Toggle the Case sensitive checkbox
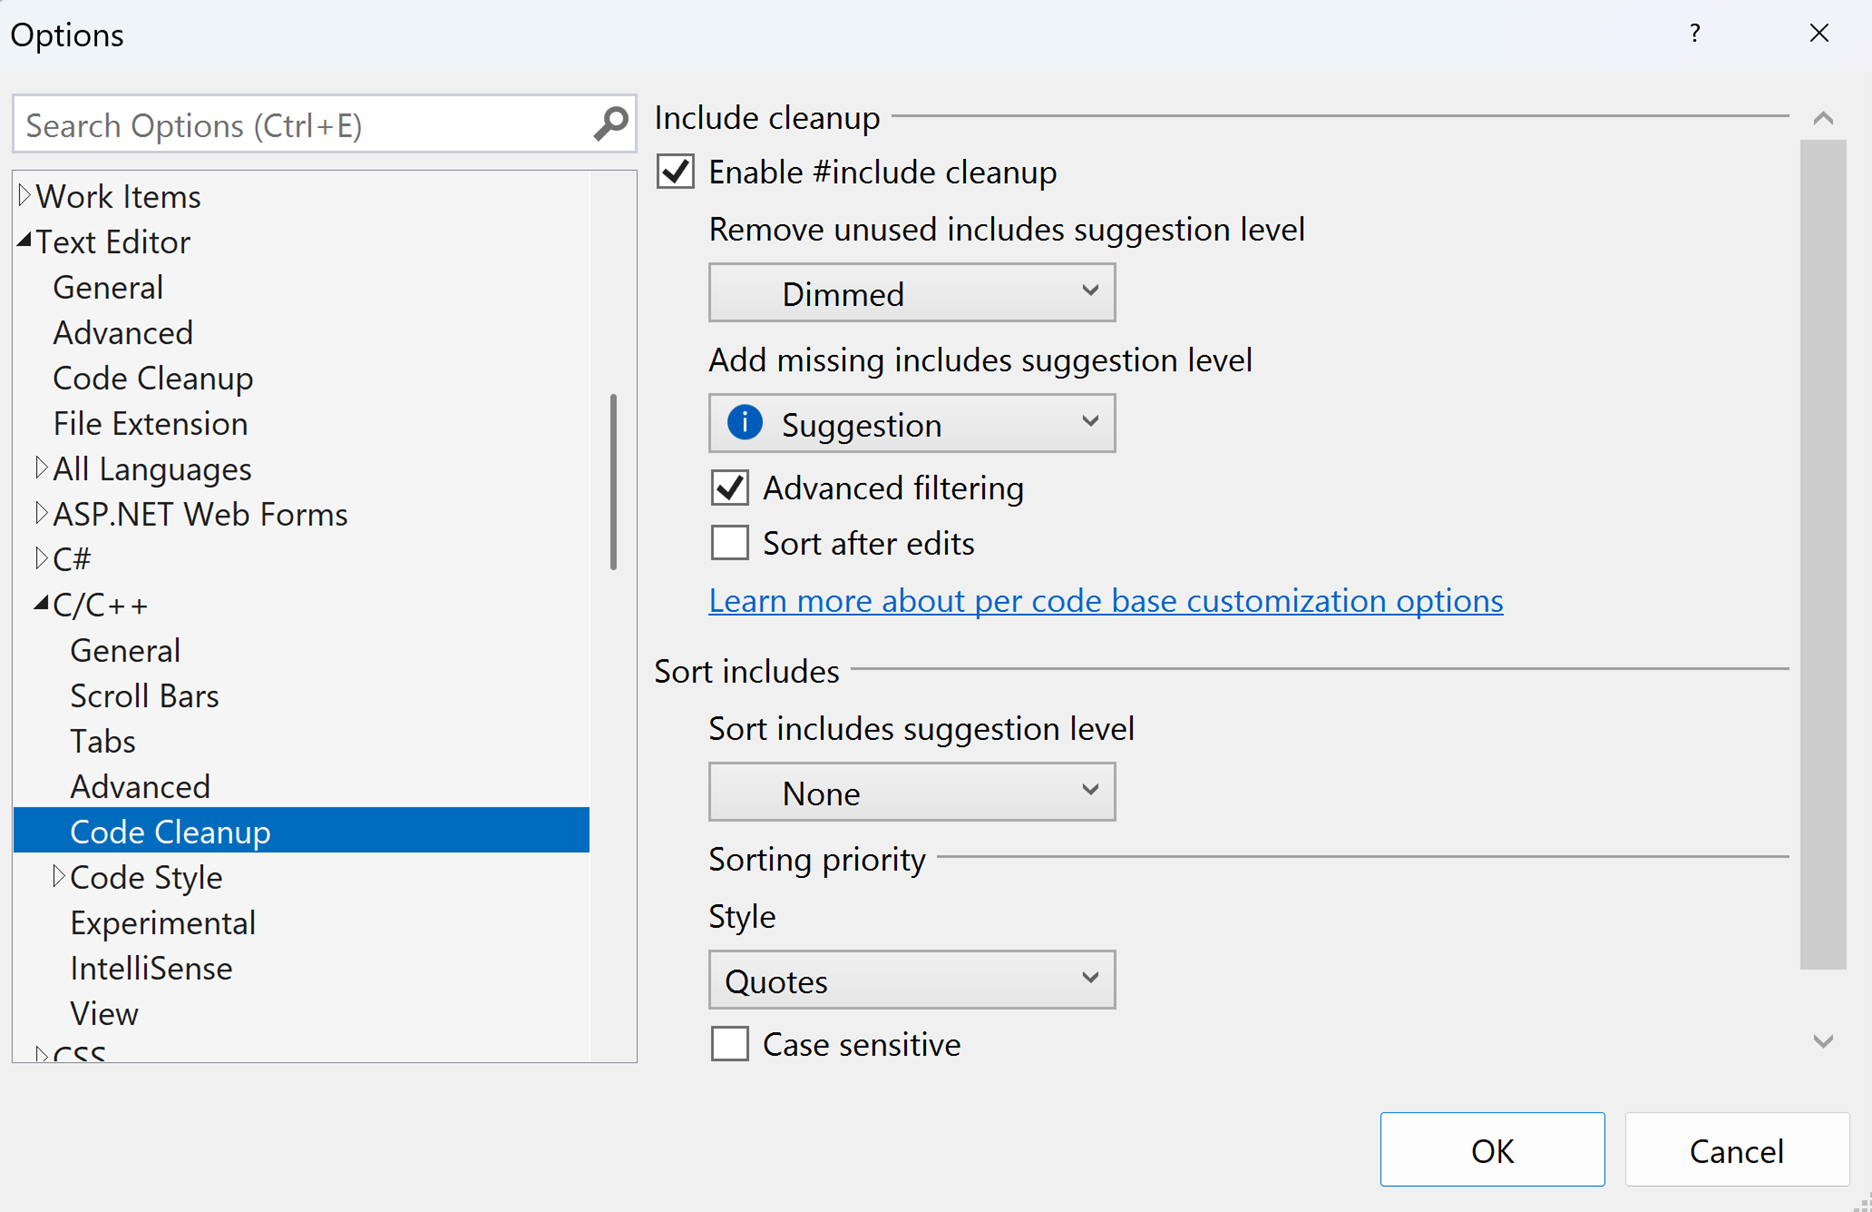 [730, 1044]
